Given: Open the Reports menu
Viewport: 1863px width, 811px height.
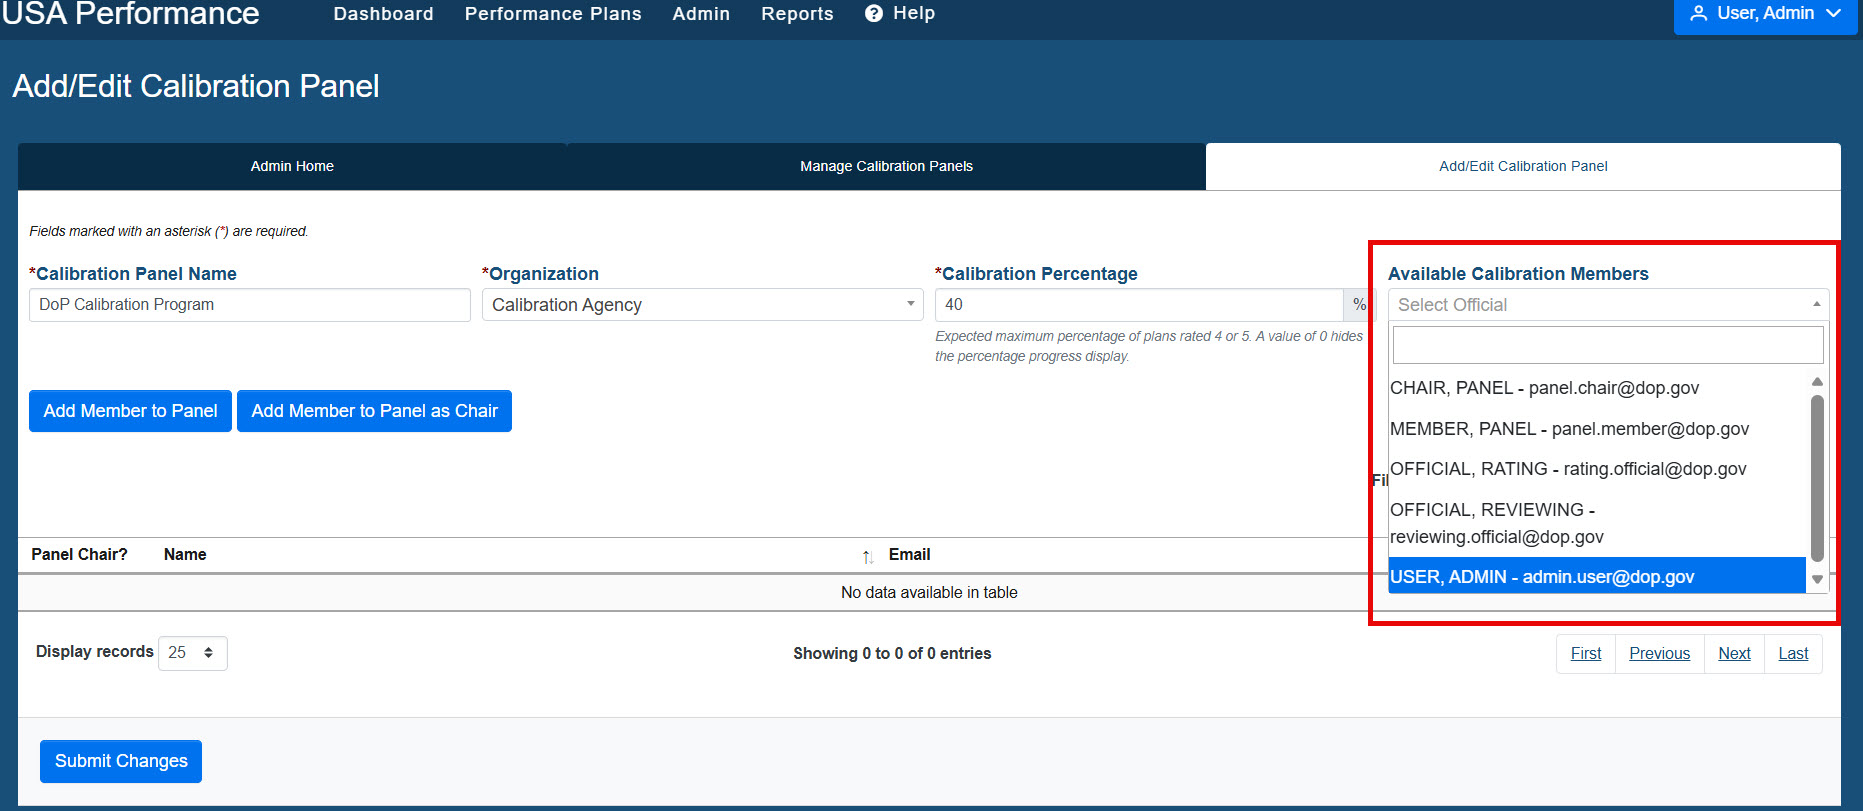Looking at the screenshot, I should point(797,14).
